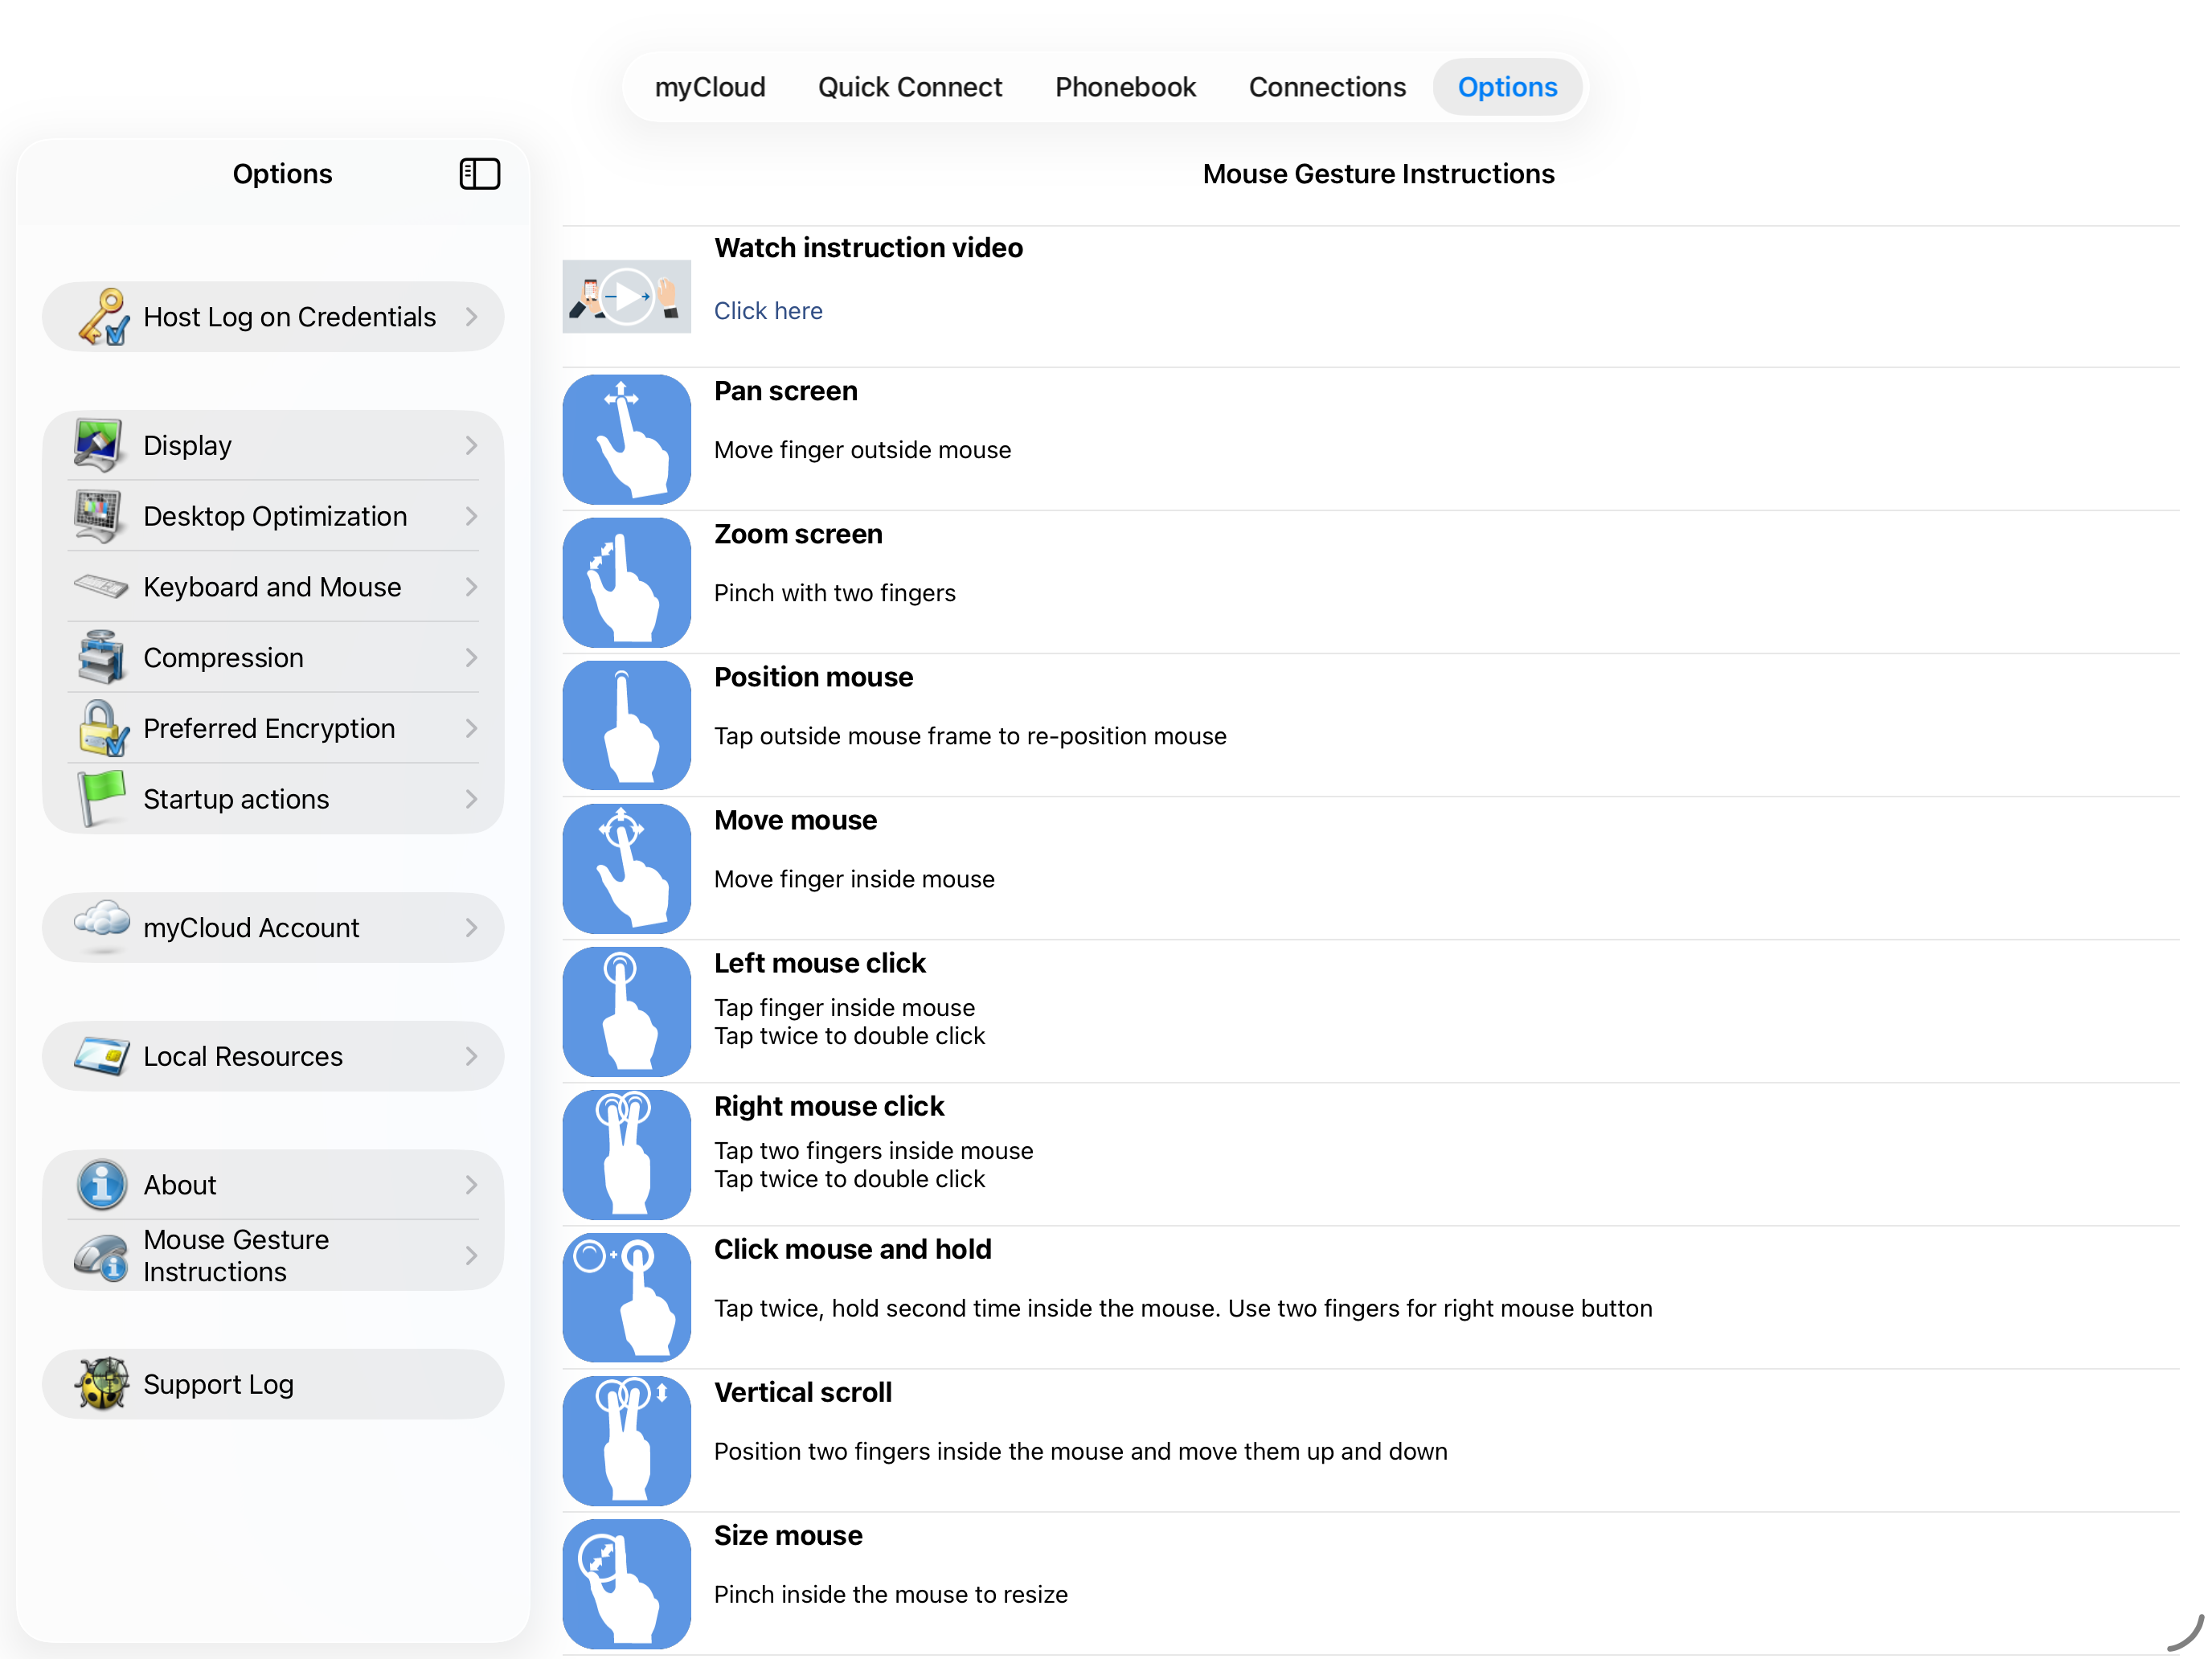Click the Right mouse click gesture icon
Image resolution: width=2212 pixels, height=1659 pixels.
627,1154
